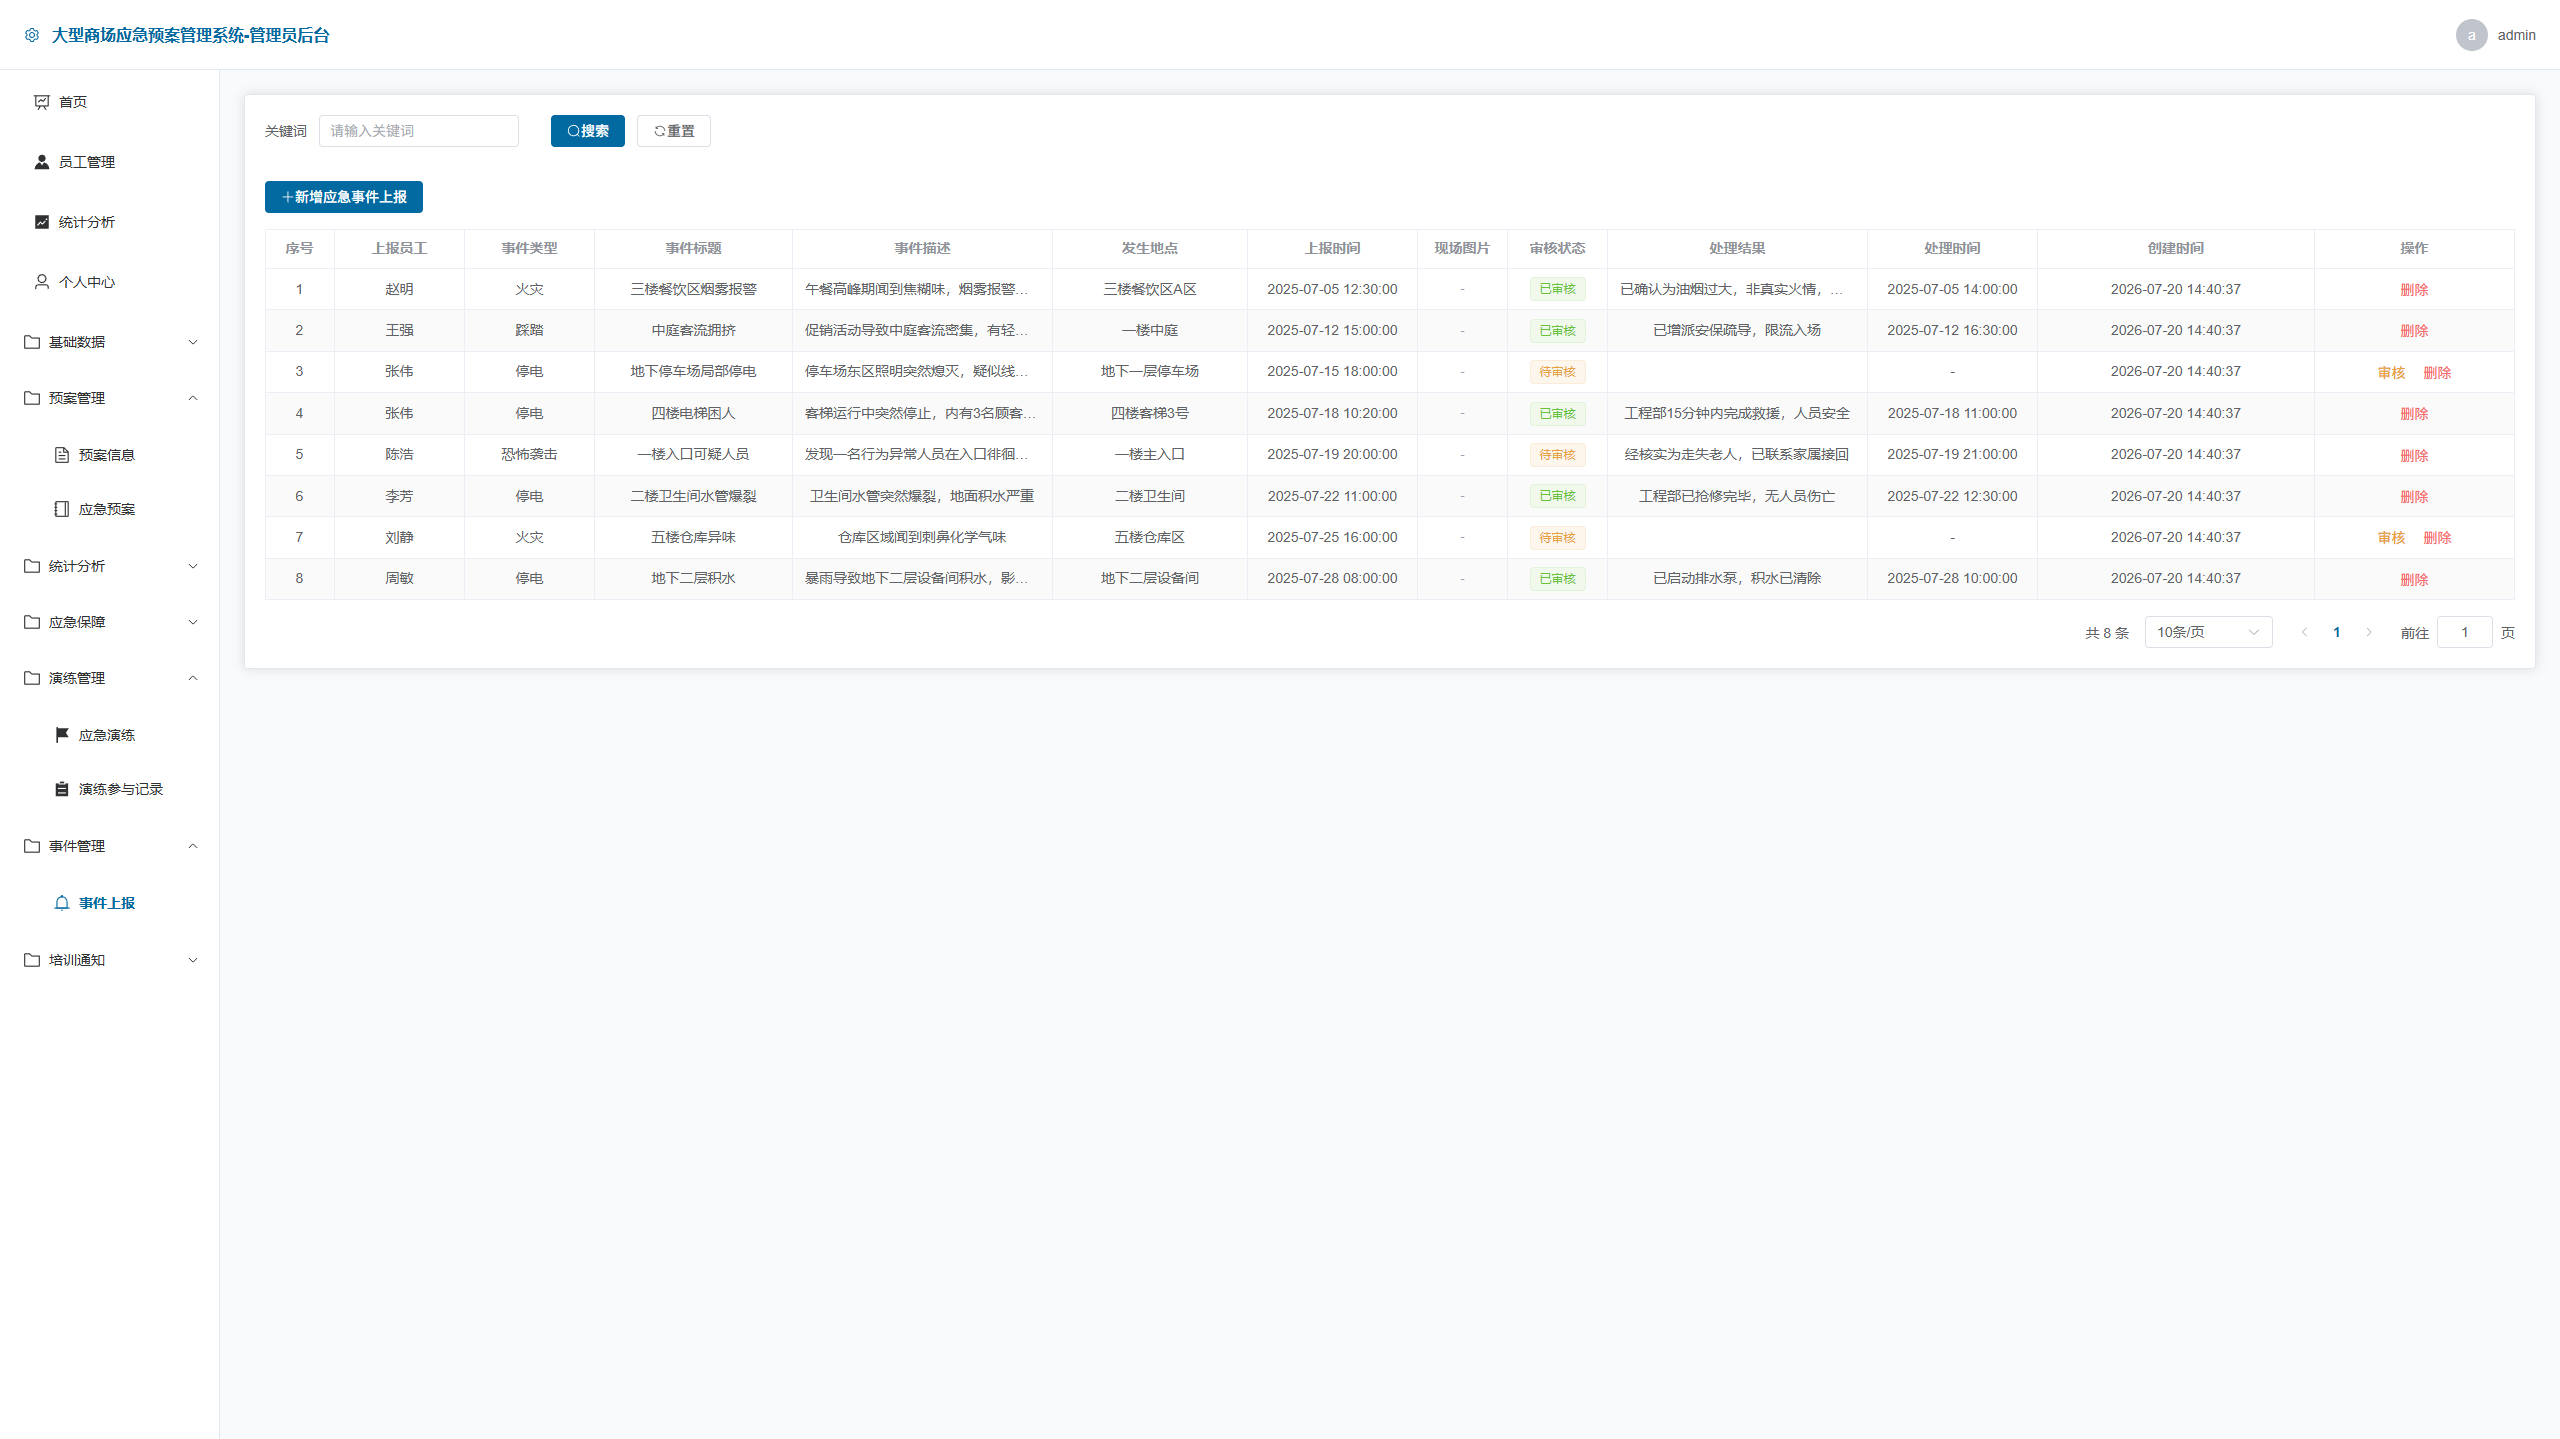Click the 预案信息 document icon
Viewport: 2560px width, 1439px height.
pyautogui.click(x=62, y=455)
